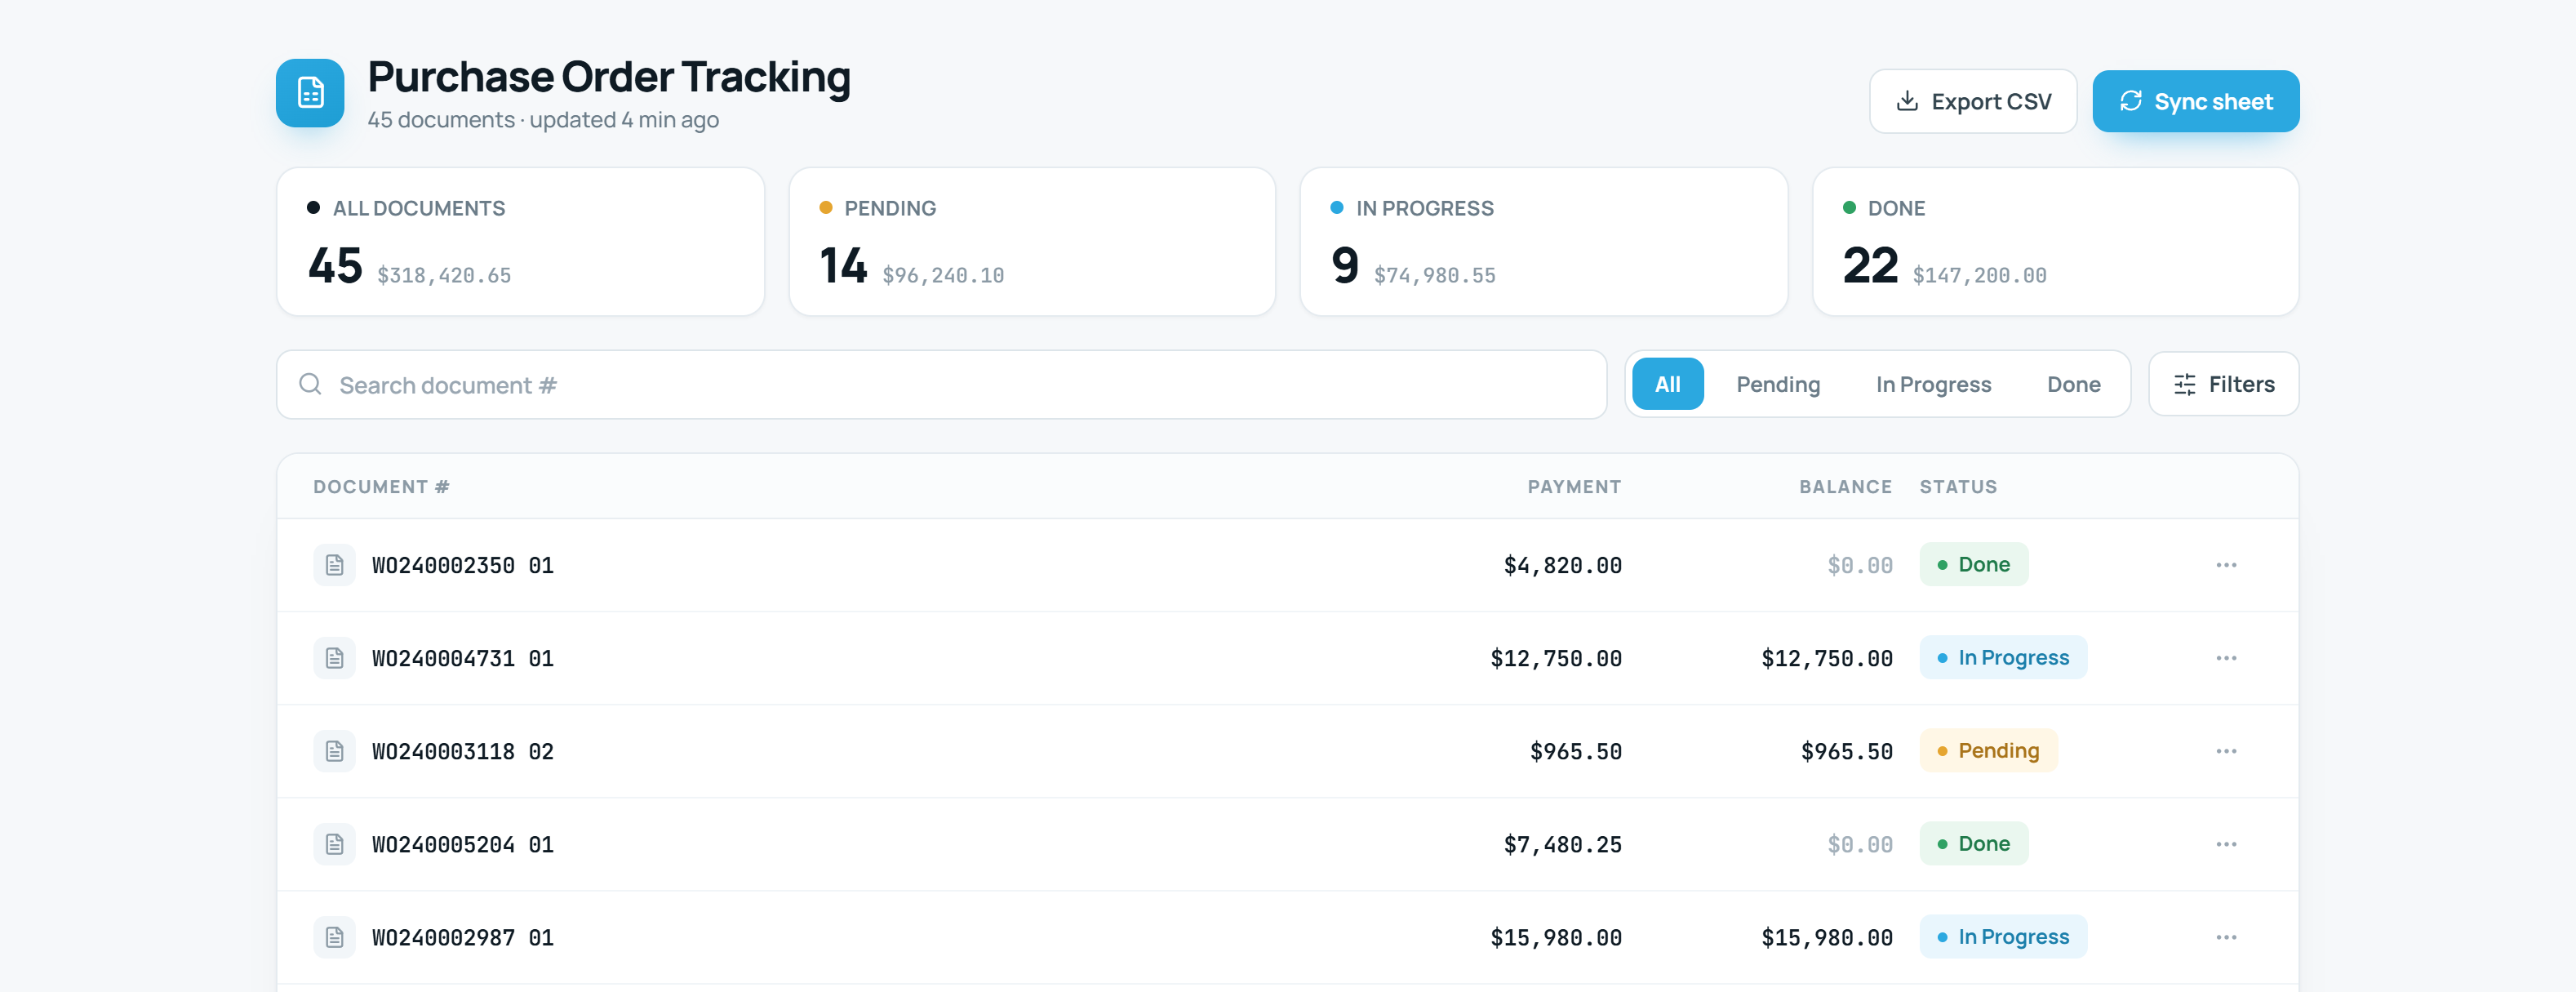
Task: Sort by the Document # column header
Action: pyautogui.click(x=381, y=487)
